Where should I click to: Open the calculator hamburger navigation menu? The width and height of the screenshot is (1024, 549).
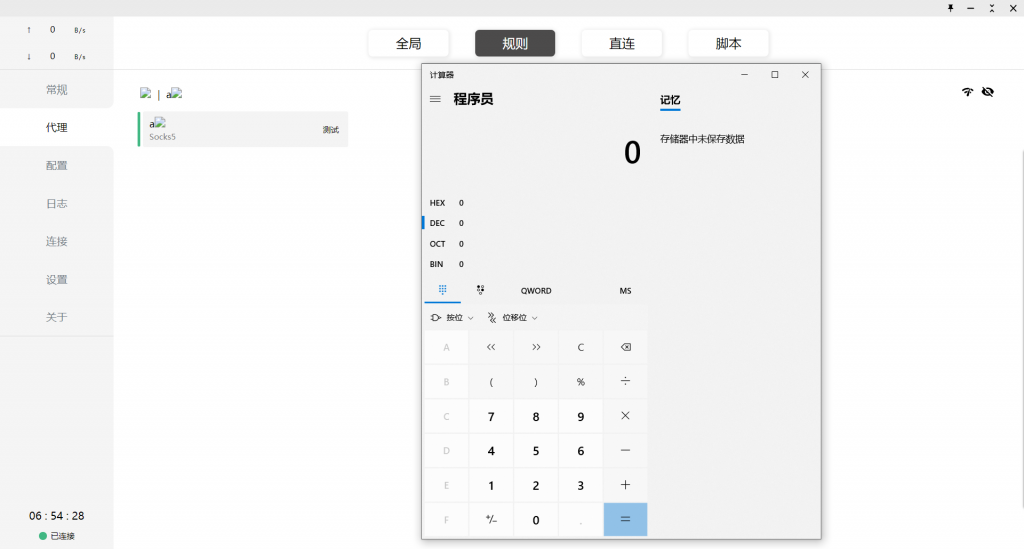point(435,99)
